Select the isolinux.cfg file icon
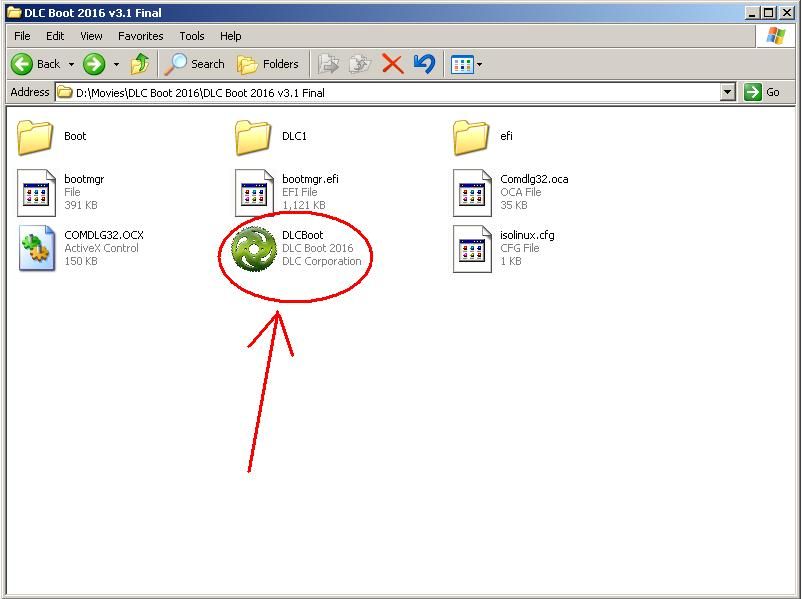Image resolution: width=802 pixels, height=599 pixels. coord(472,249)
